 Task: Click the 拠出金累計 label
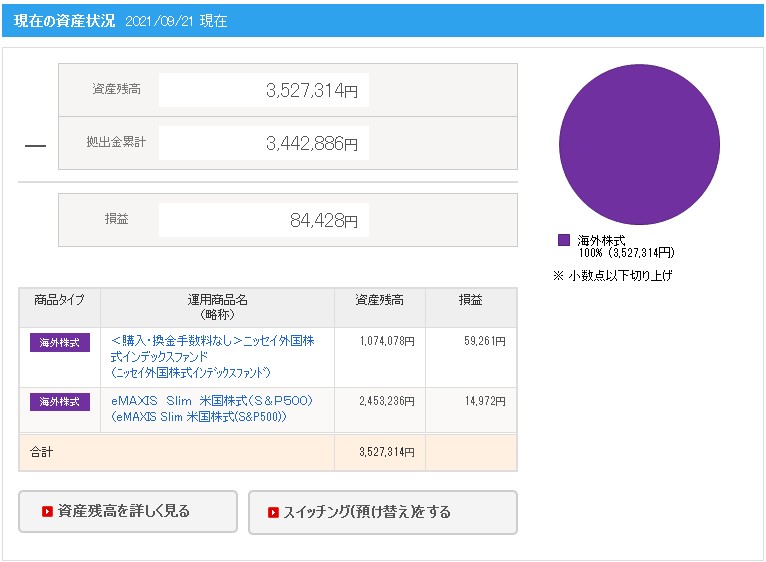116,142
